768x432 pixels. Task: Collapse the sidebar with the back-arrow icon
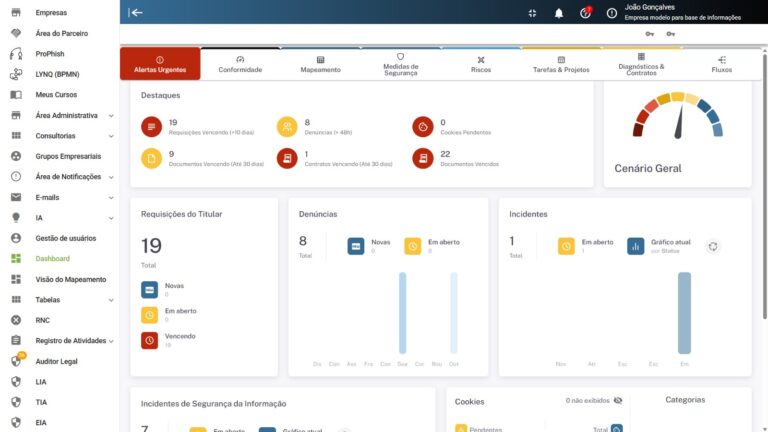pyautogui.click(x=136, y=12)
